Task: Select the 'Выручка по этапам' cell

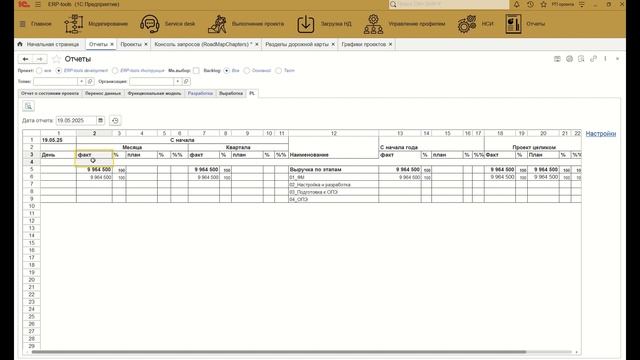Action: coord(333,169)
